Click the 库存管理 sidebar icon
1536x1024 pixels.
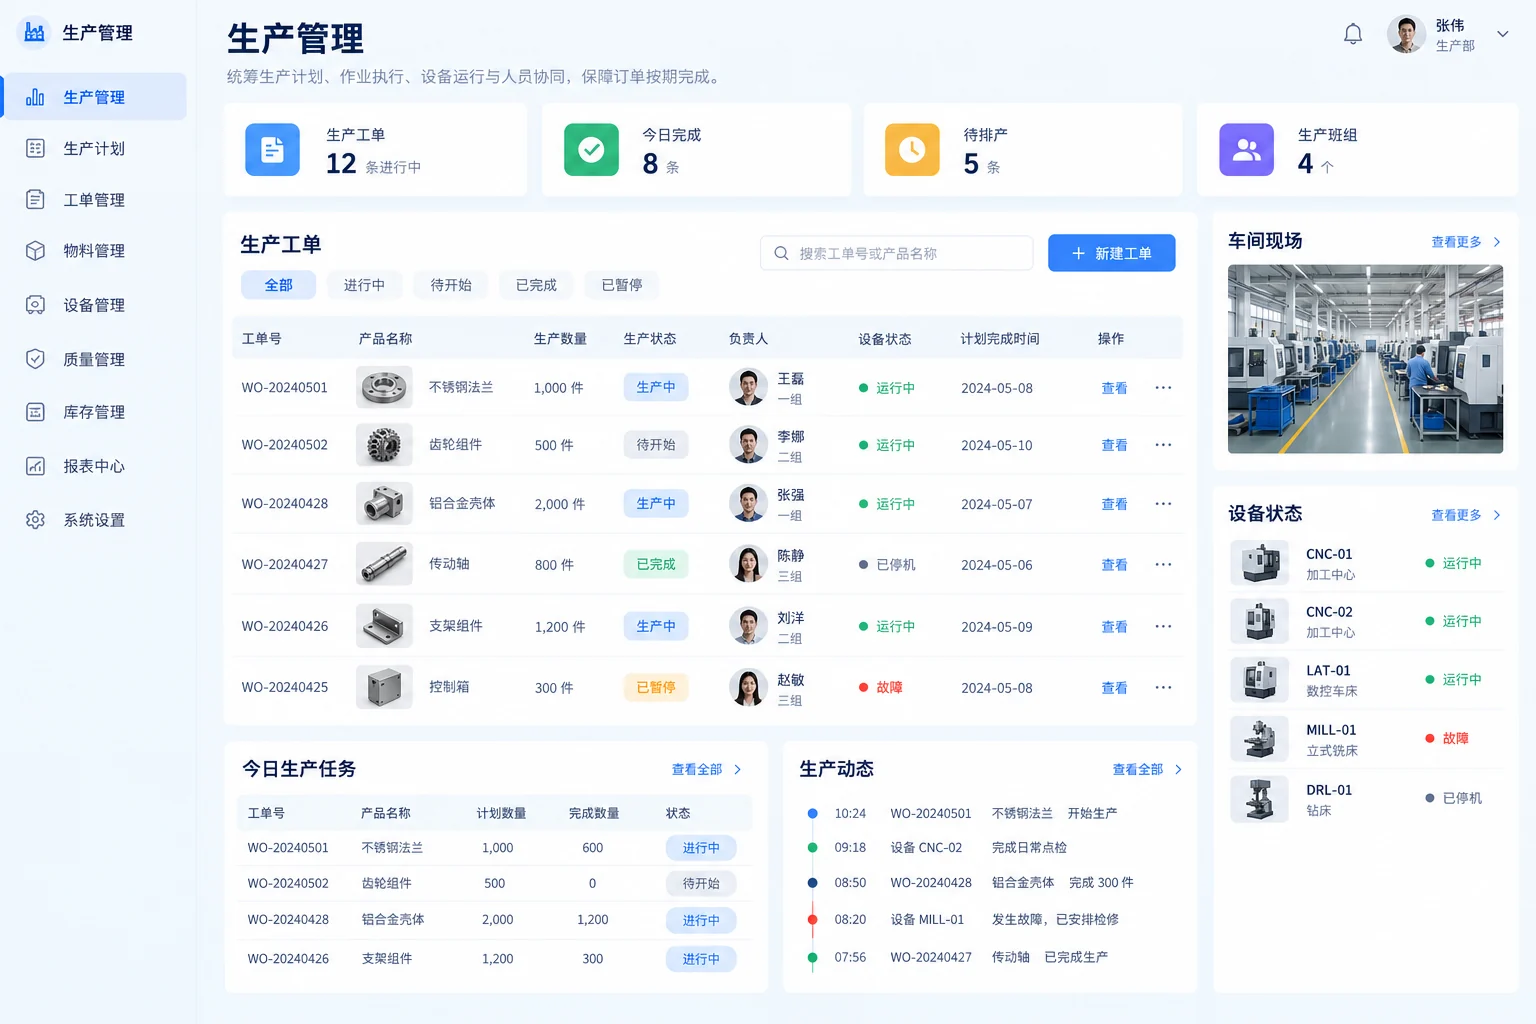35,411
